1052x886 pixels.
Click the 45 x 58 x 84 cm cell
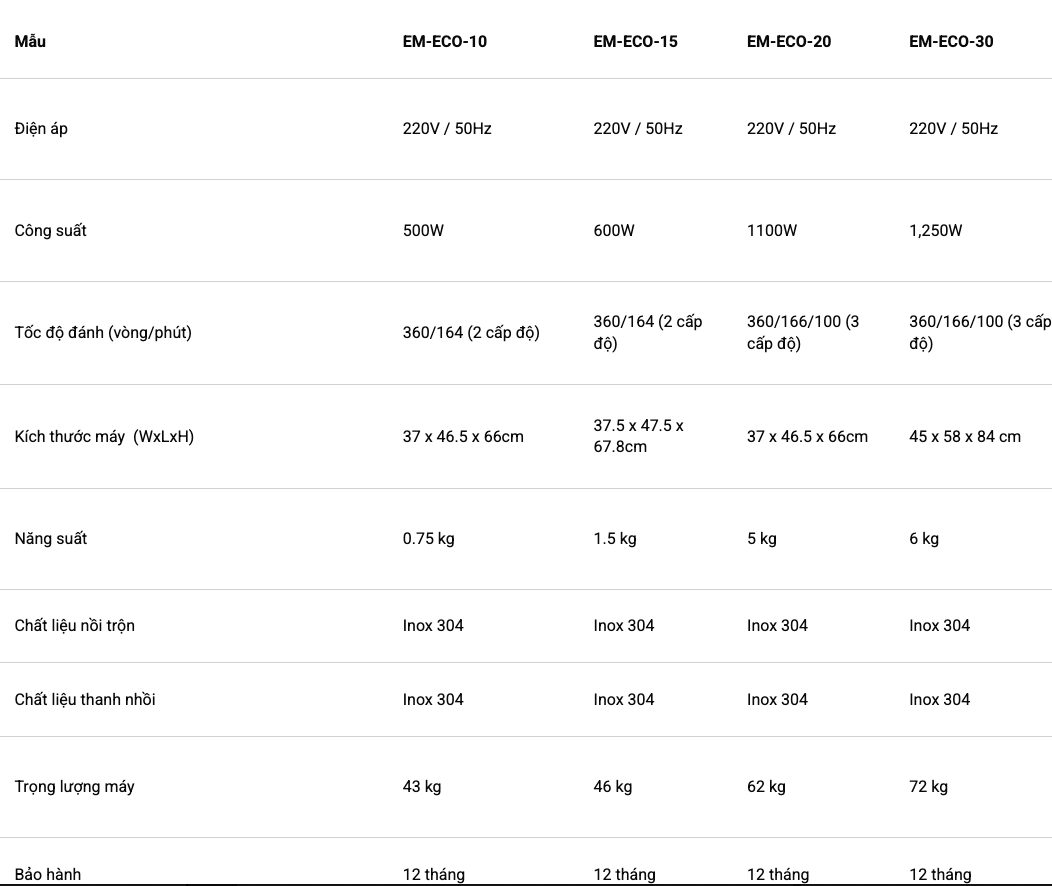click(x=965, y=436)
